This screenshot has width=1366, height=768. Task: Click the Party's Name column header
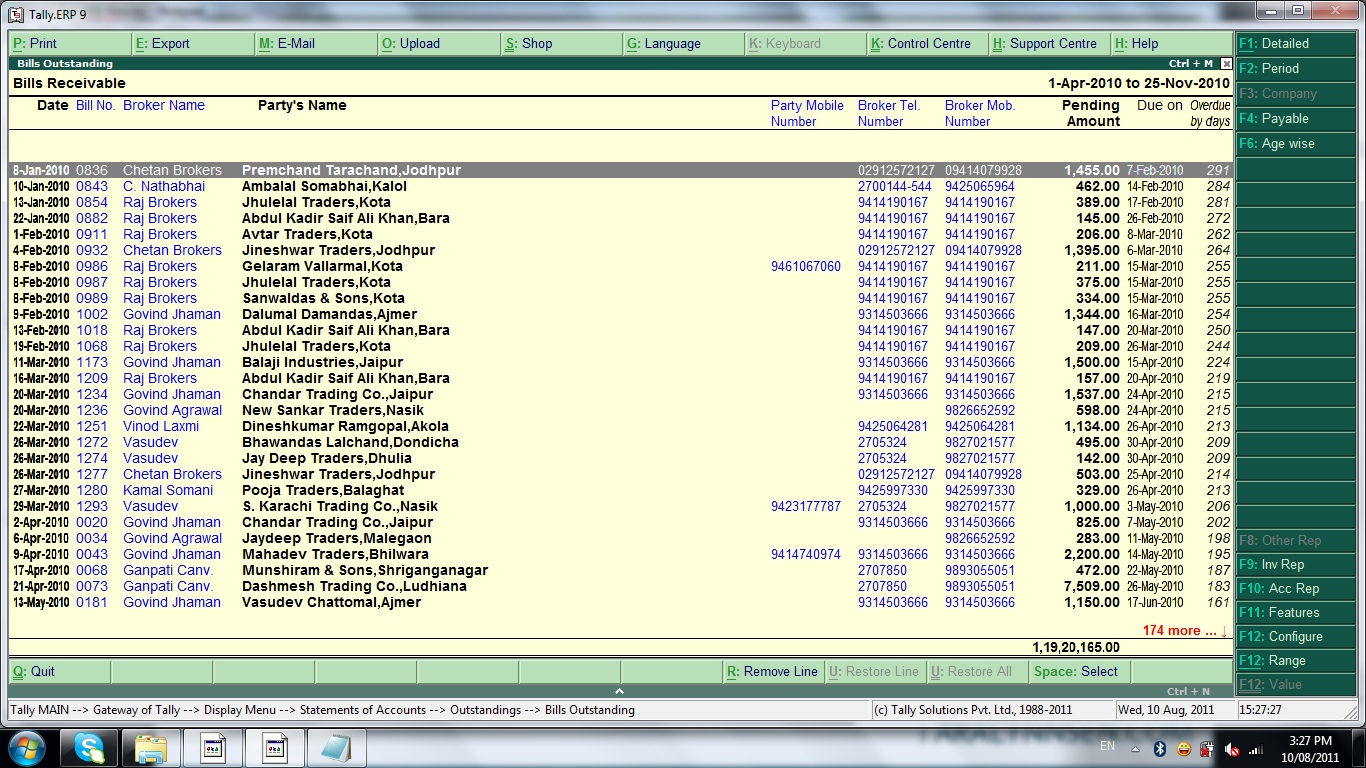point(302,105)
